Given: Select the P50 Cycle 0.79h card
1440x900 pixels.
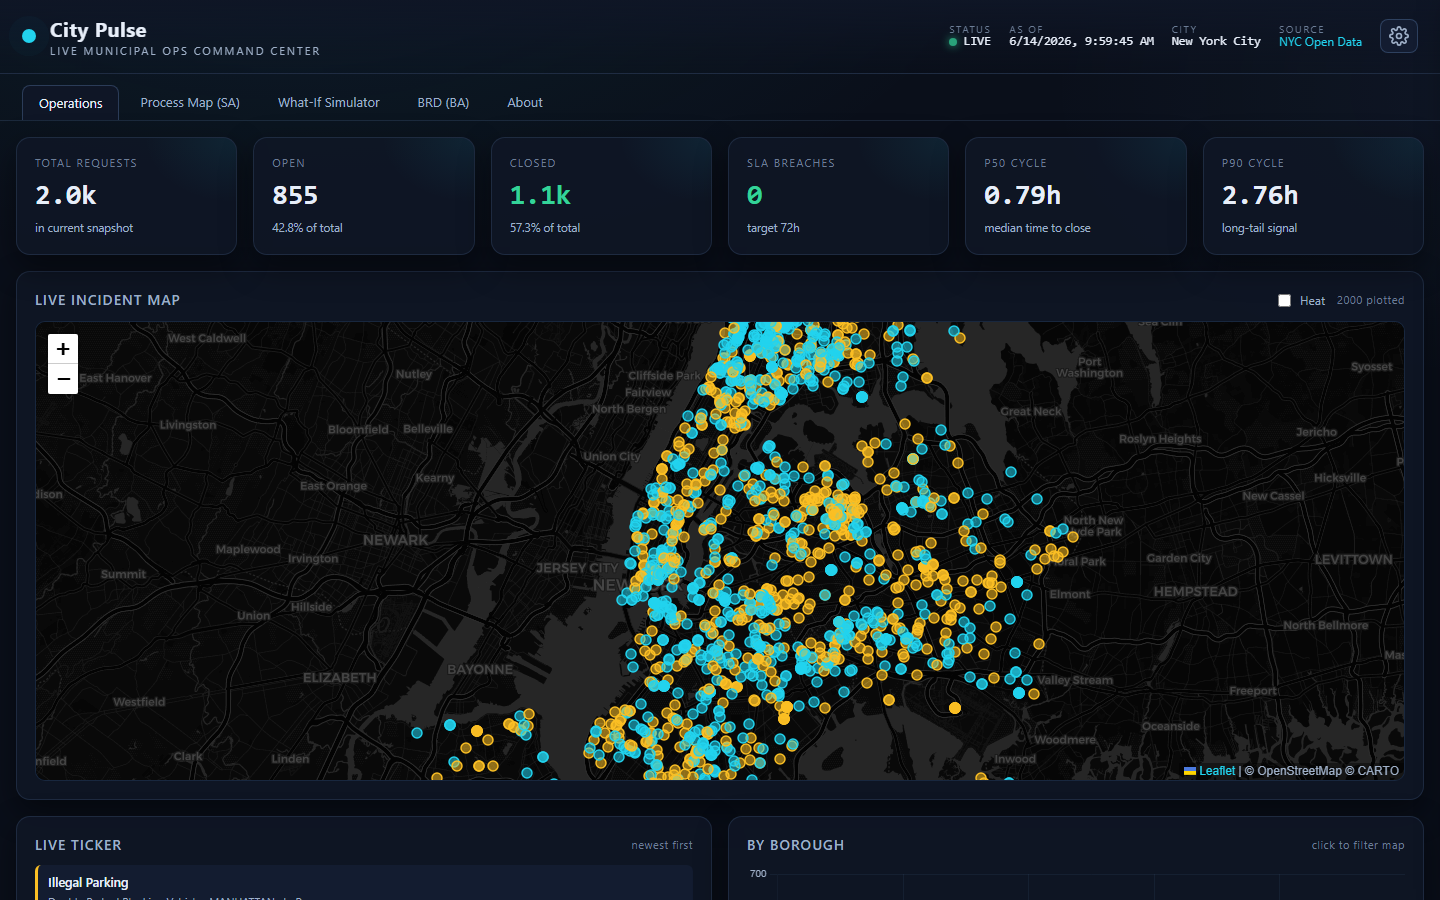Looking at the screenshot, I should click(x=1076, y=196).
